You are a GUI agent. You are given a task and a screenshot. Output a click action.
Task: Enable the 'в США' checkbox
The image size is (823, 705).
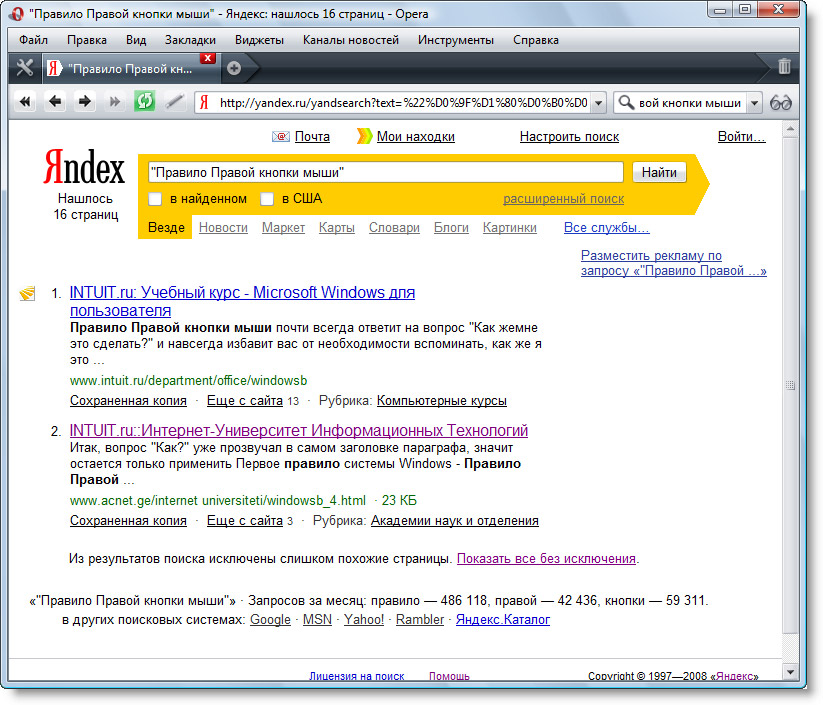267,199
